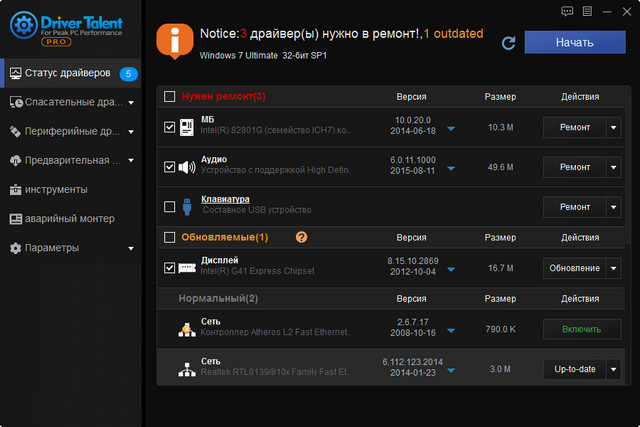Click the audio speaker device icon
The height and width of the screenshot is (427, 640).
187,167
